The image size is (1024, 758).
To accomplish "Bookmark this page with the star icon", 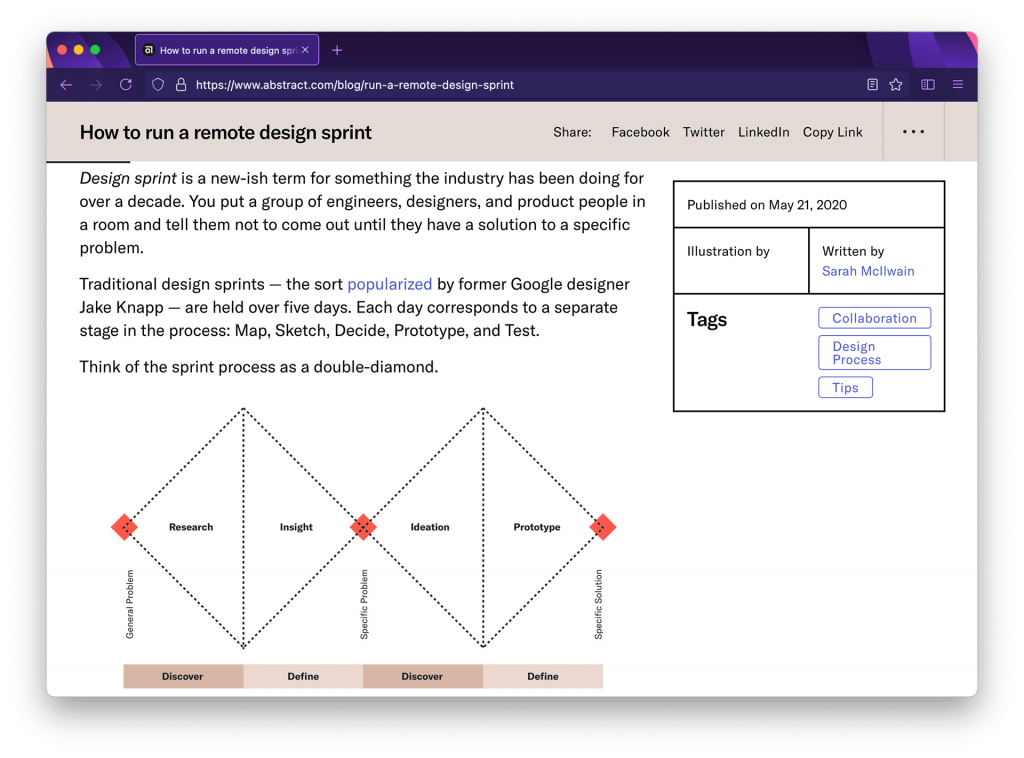I will tap(896, 84).
